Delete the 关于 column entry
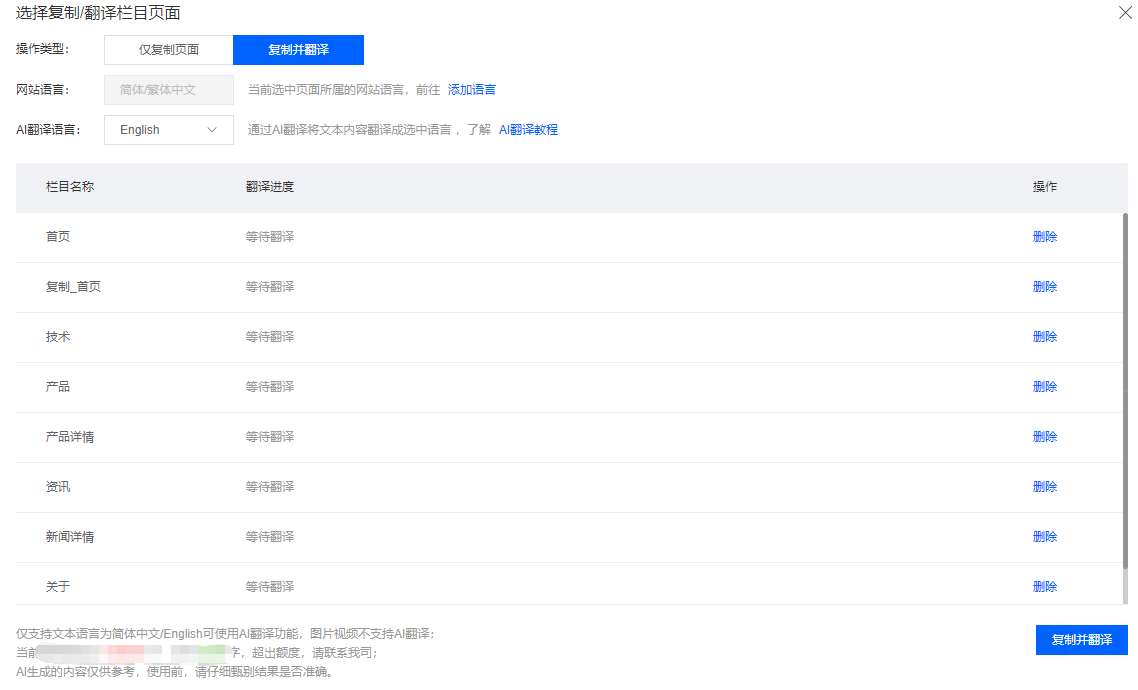1138x690 pixels. 1044,586
